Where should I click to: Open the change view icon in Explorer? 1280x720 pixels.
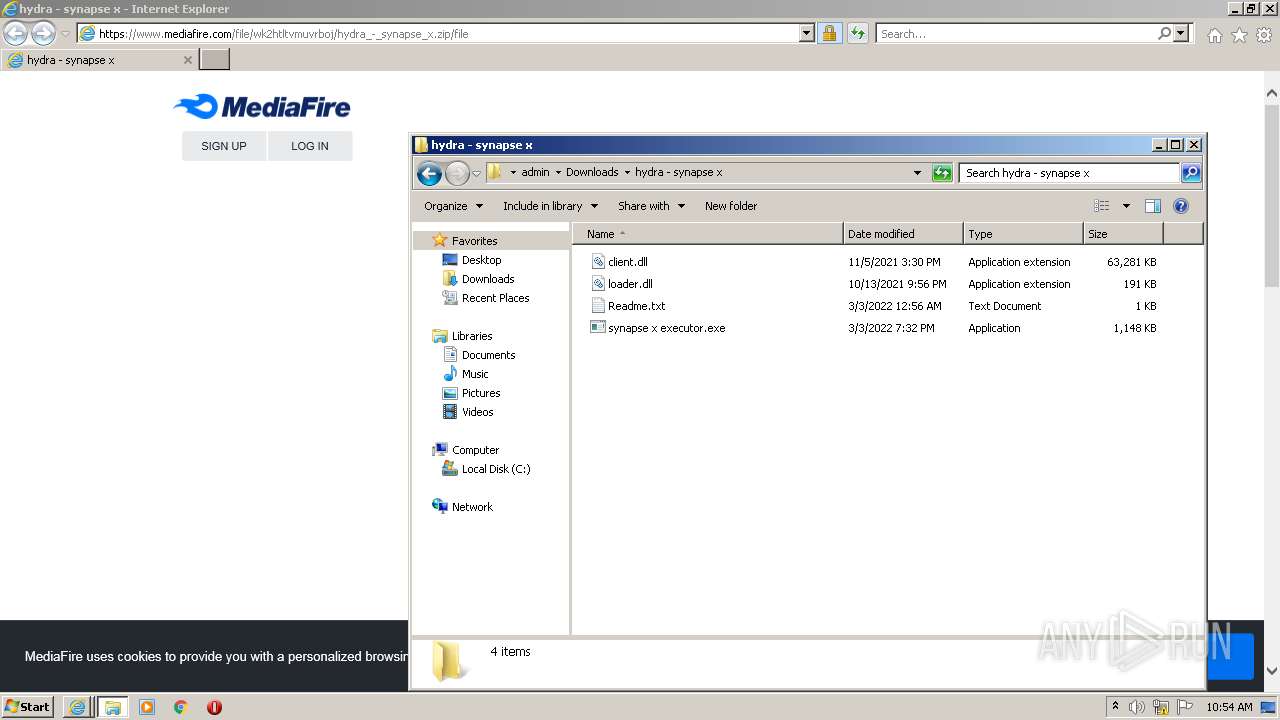[x=1102, y=206]
